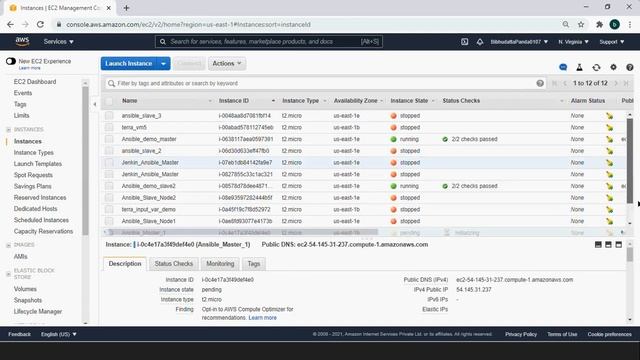Click alarm icon for ansible_slave_3 row

click(609, 116)
